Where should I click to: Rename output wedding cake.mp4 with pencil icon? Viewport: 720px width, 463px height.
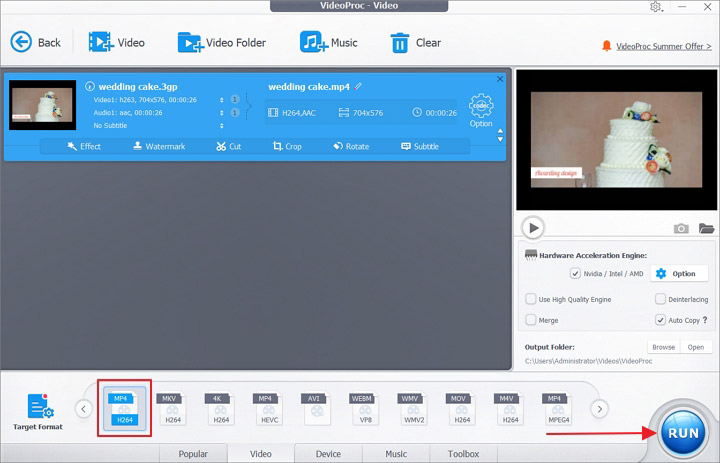tap(358, 86)
